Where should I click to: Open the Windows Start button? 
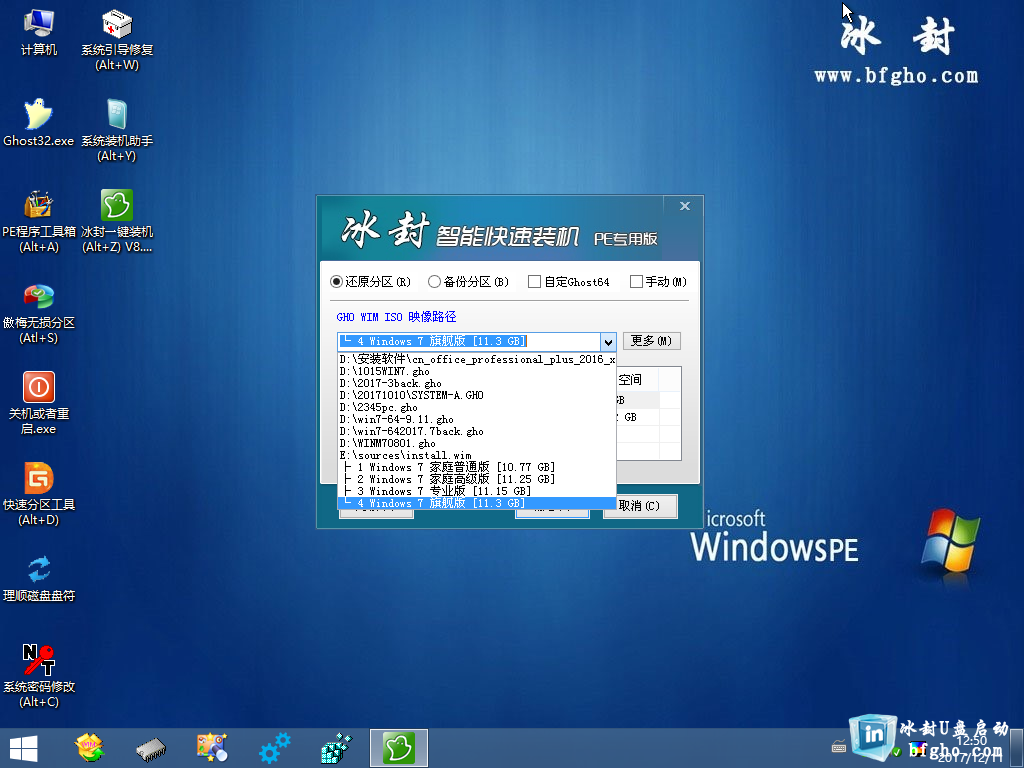click(24, 748)
